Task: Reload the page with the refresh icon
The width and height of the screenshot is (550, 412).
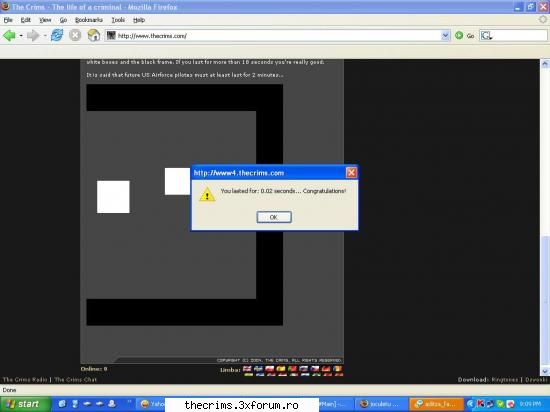Action: pyautogui.click(x=57, y=35)
